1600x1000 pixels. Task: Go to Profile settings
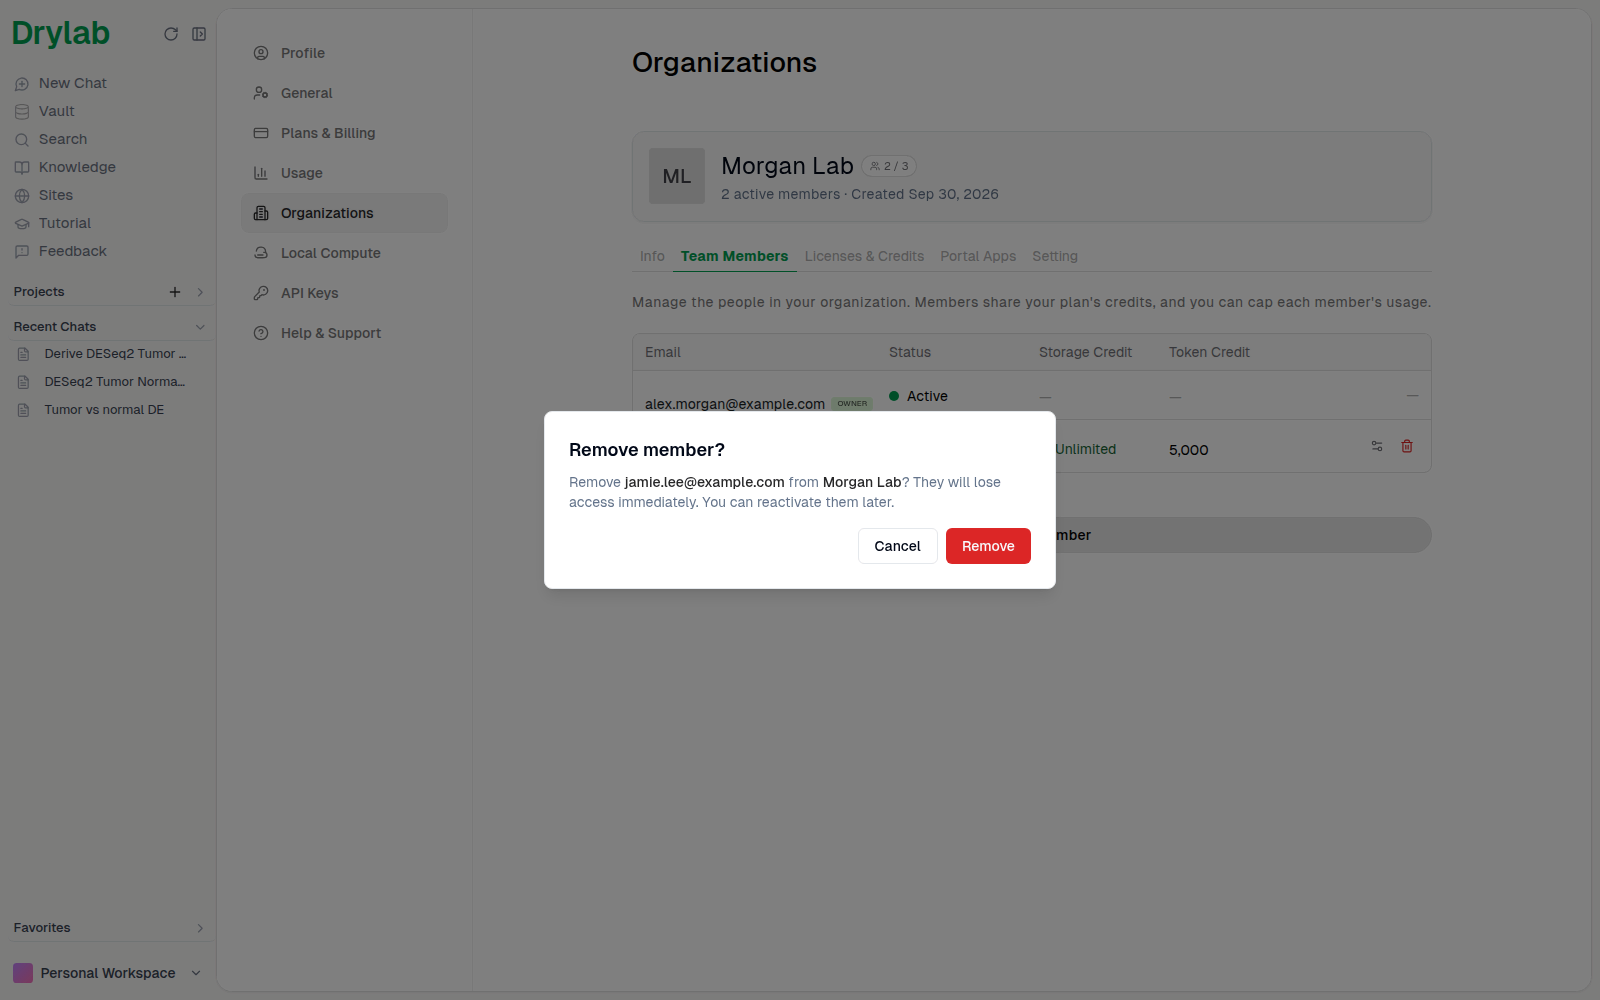coord(344,53)
